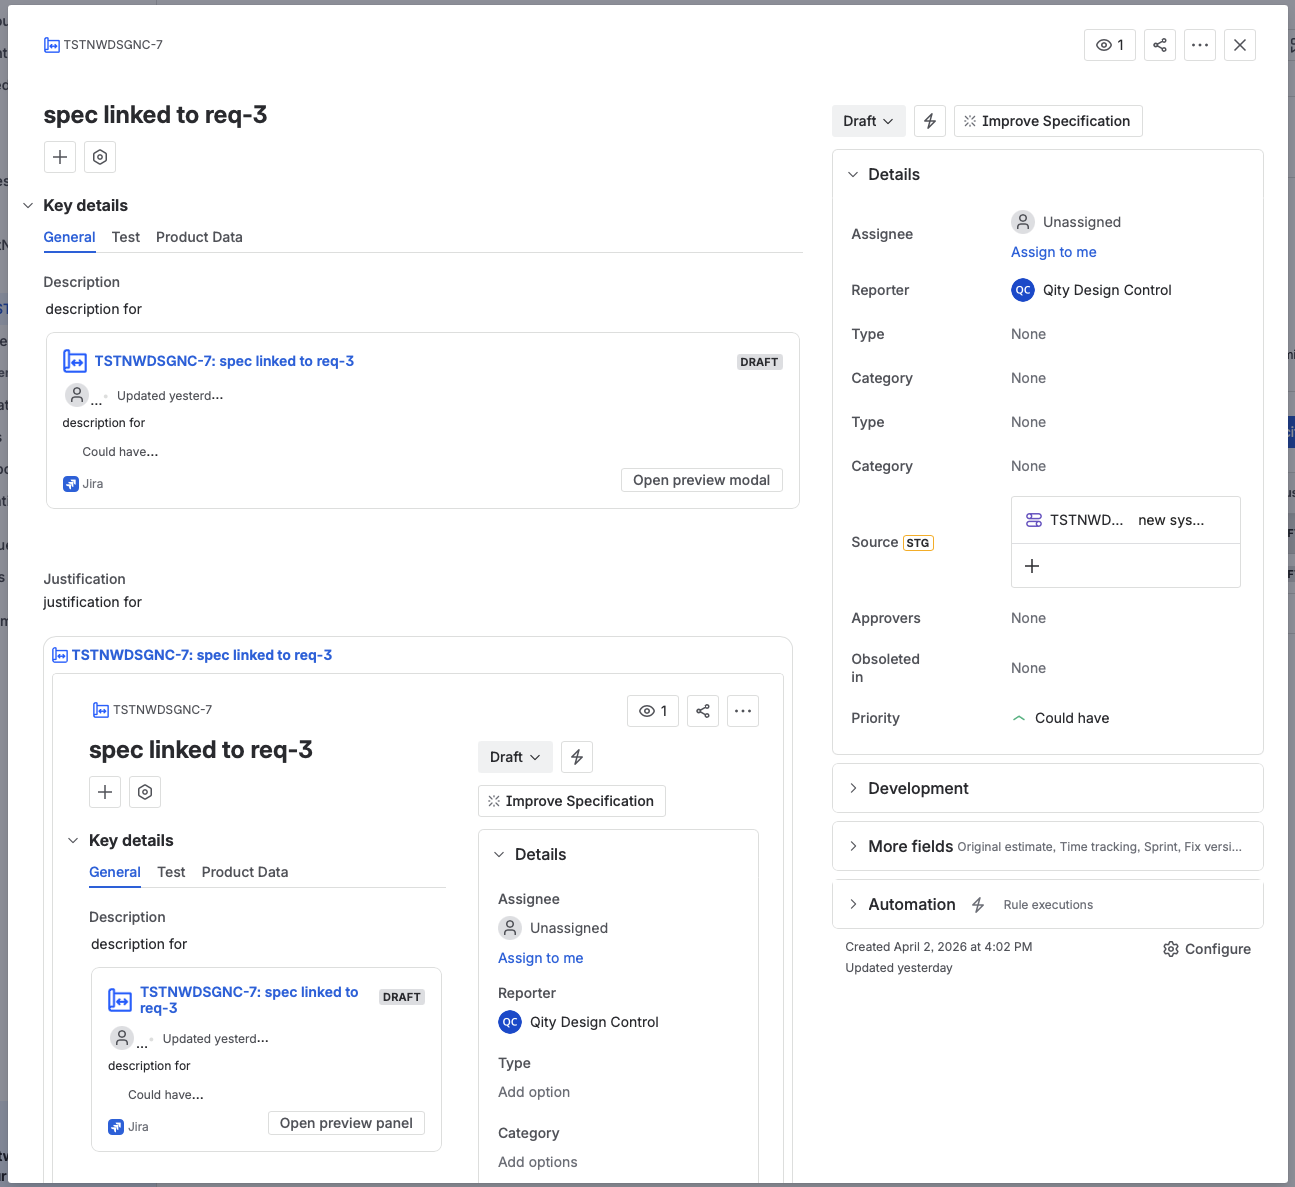Close the issue modal with X
1295x1187 pixels.
1240,45
